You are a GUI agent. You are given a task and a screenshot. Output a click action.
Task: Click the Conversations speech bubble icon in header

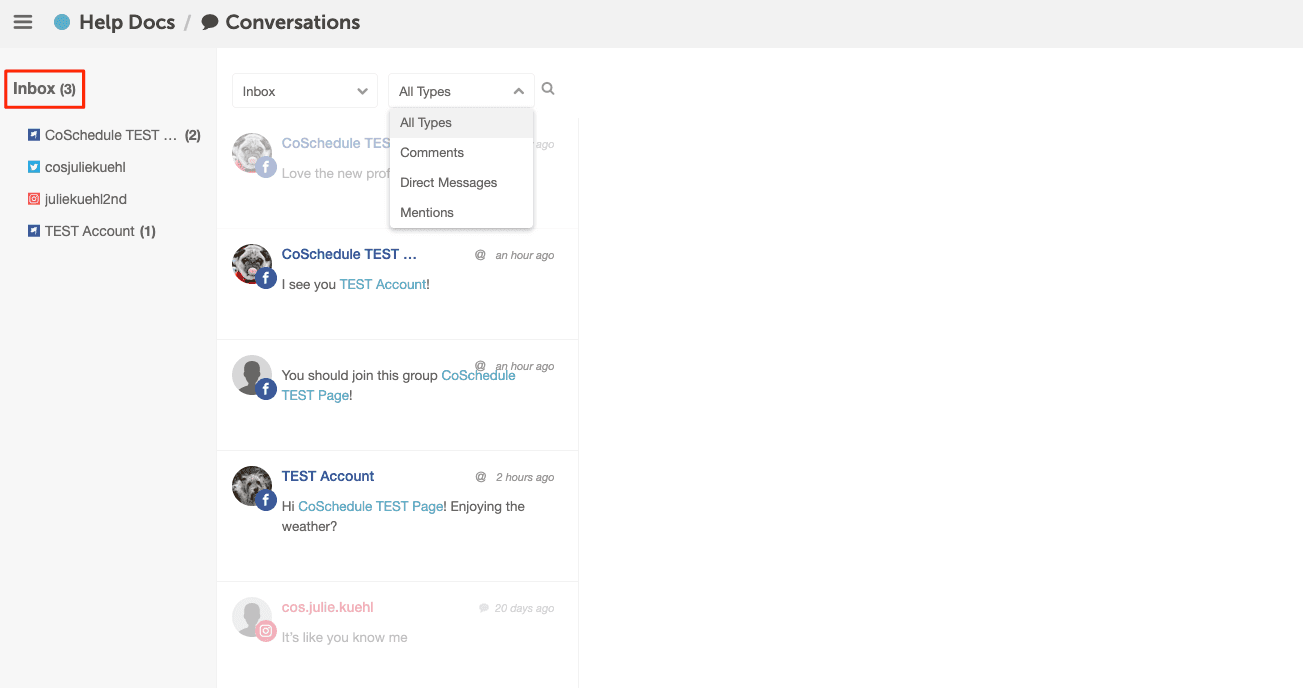coord(210,22)
